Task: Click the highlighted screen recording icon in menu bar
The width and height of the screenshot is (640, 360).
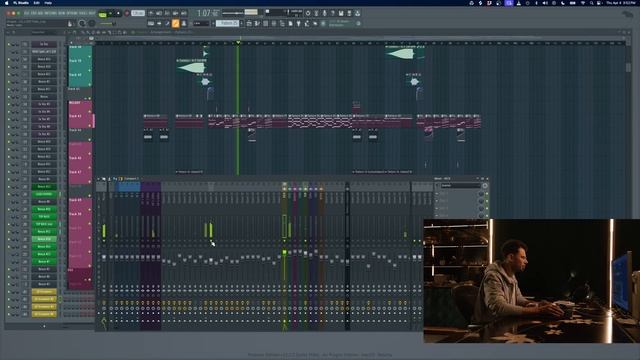Action: click(x=509, y=3)
